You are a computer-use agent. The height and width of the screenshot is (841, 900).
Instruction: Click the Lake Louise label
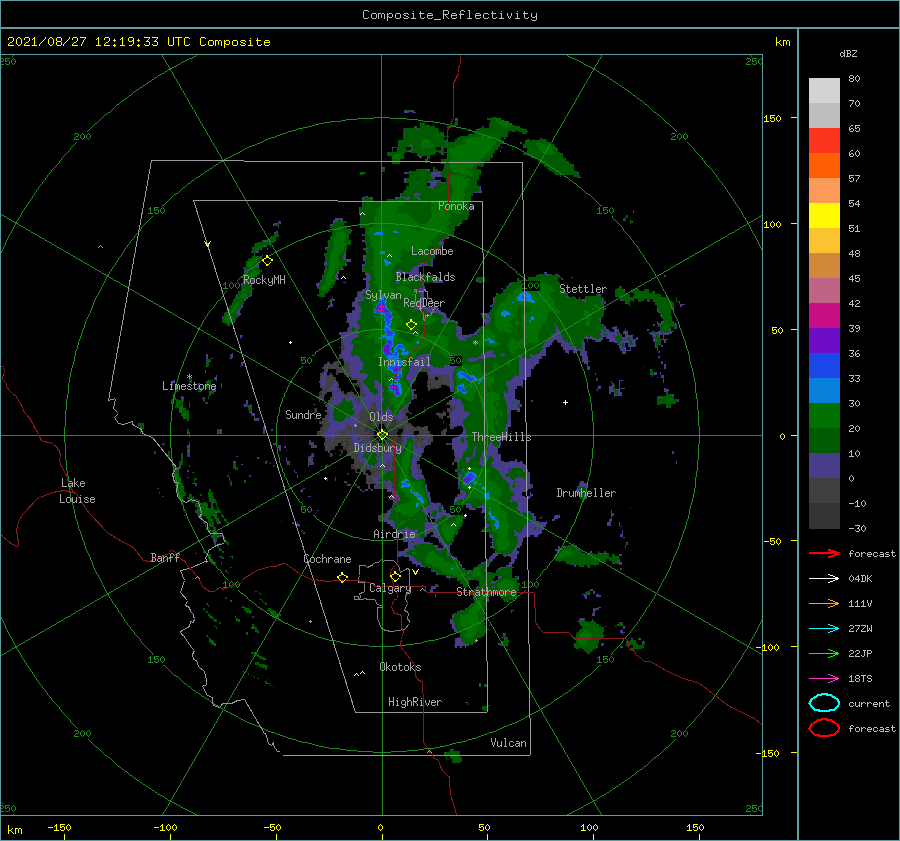point(77,491)
